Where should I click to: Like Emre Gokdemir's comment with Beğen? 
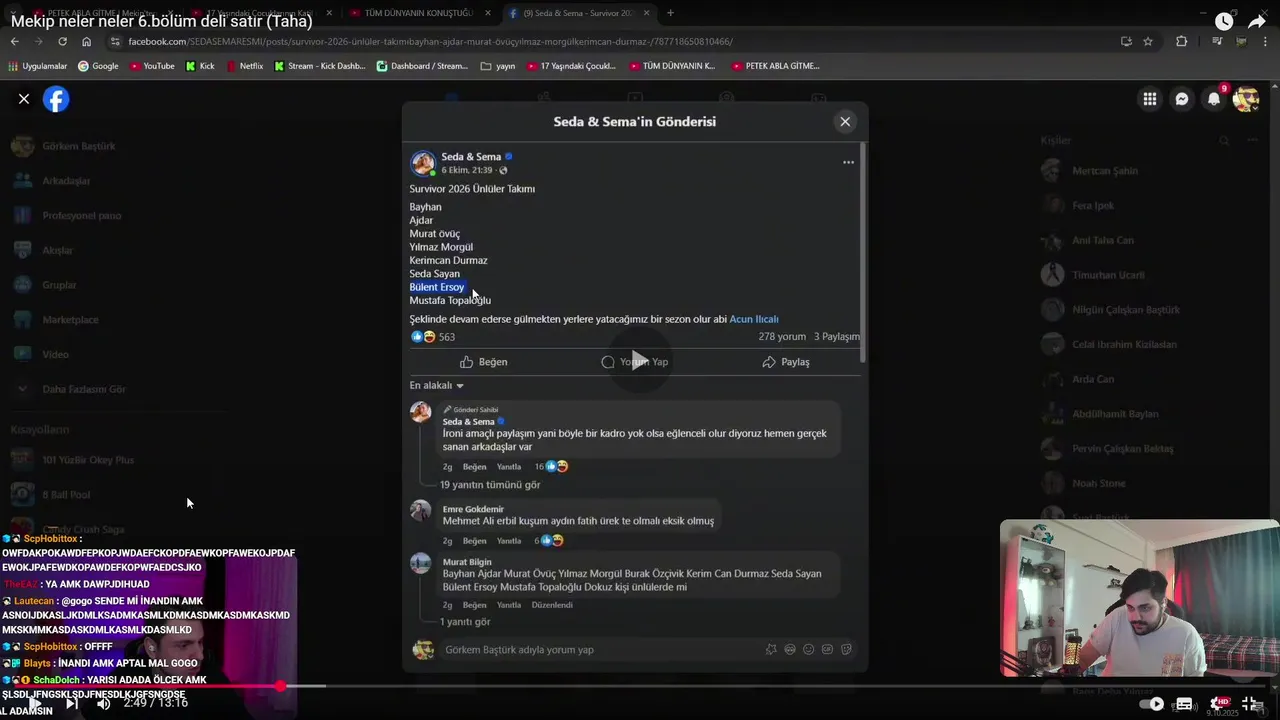[474, 541]
